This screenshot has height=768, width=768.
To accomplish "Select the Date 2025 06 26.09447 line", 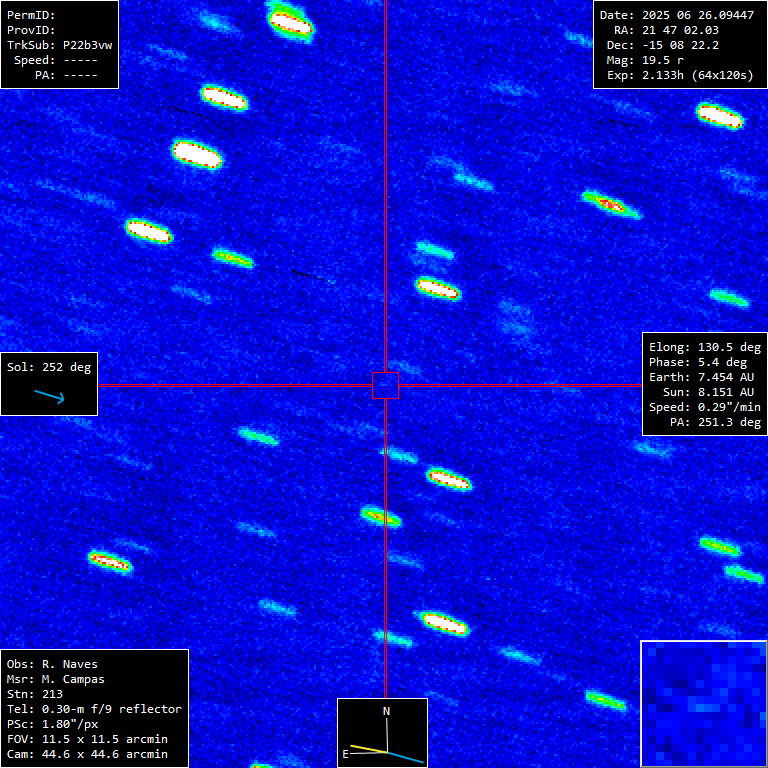I will (x=677, y=15).
